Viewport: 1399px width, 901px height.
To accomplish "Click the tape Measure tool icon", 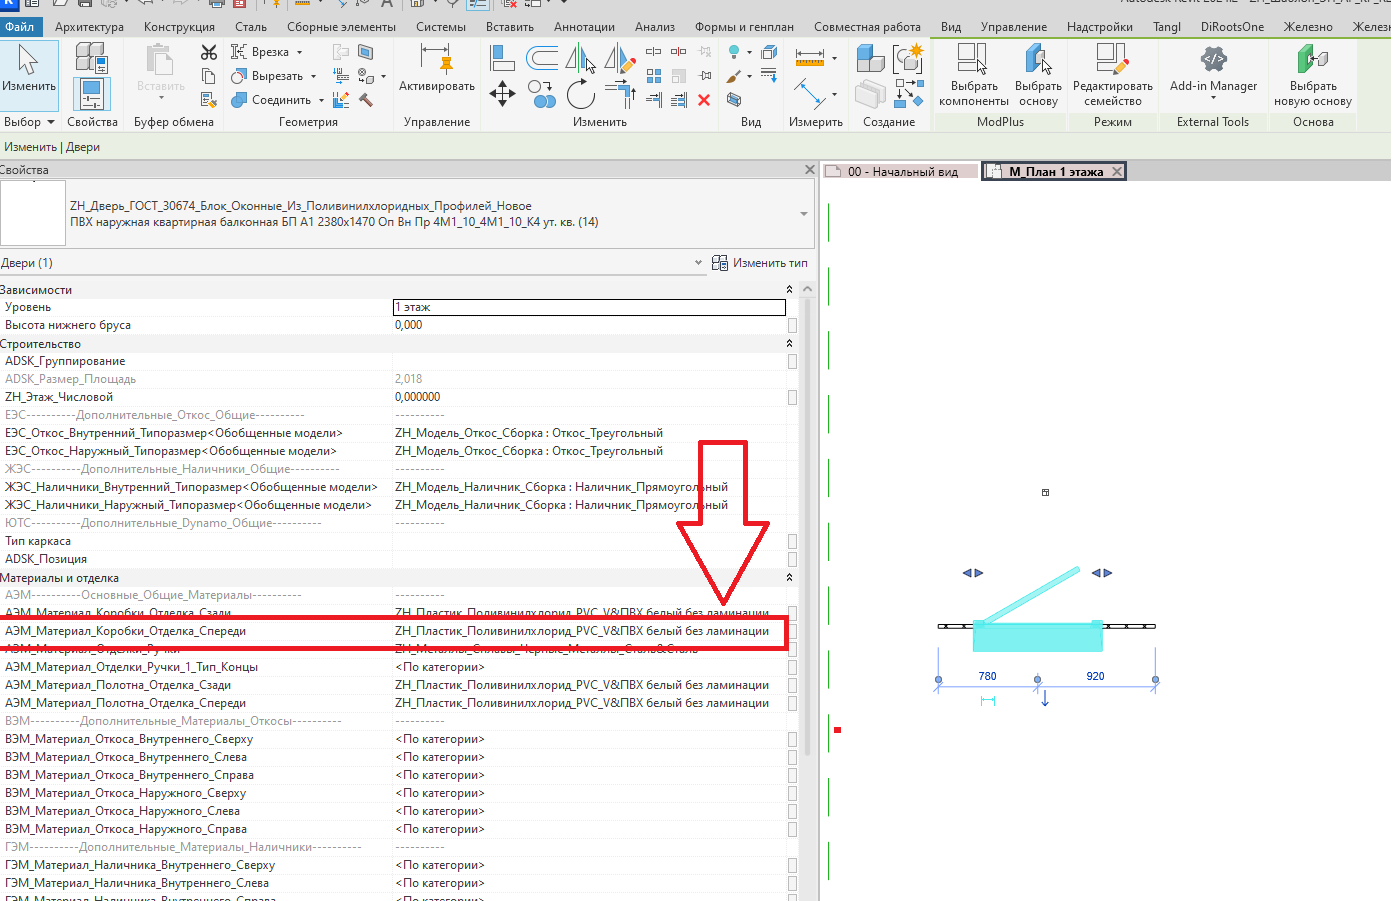I will [810, 58].
